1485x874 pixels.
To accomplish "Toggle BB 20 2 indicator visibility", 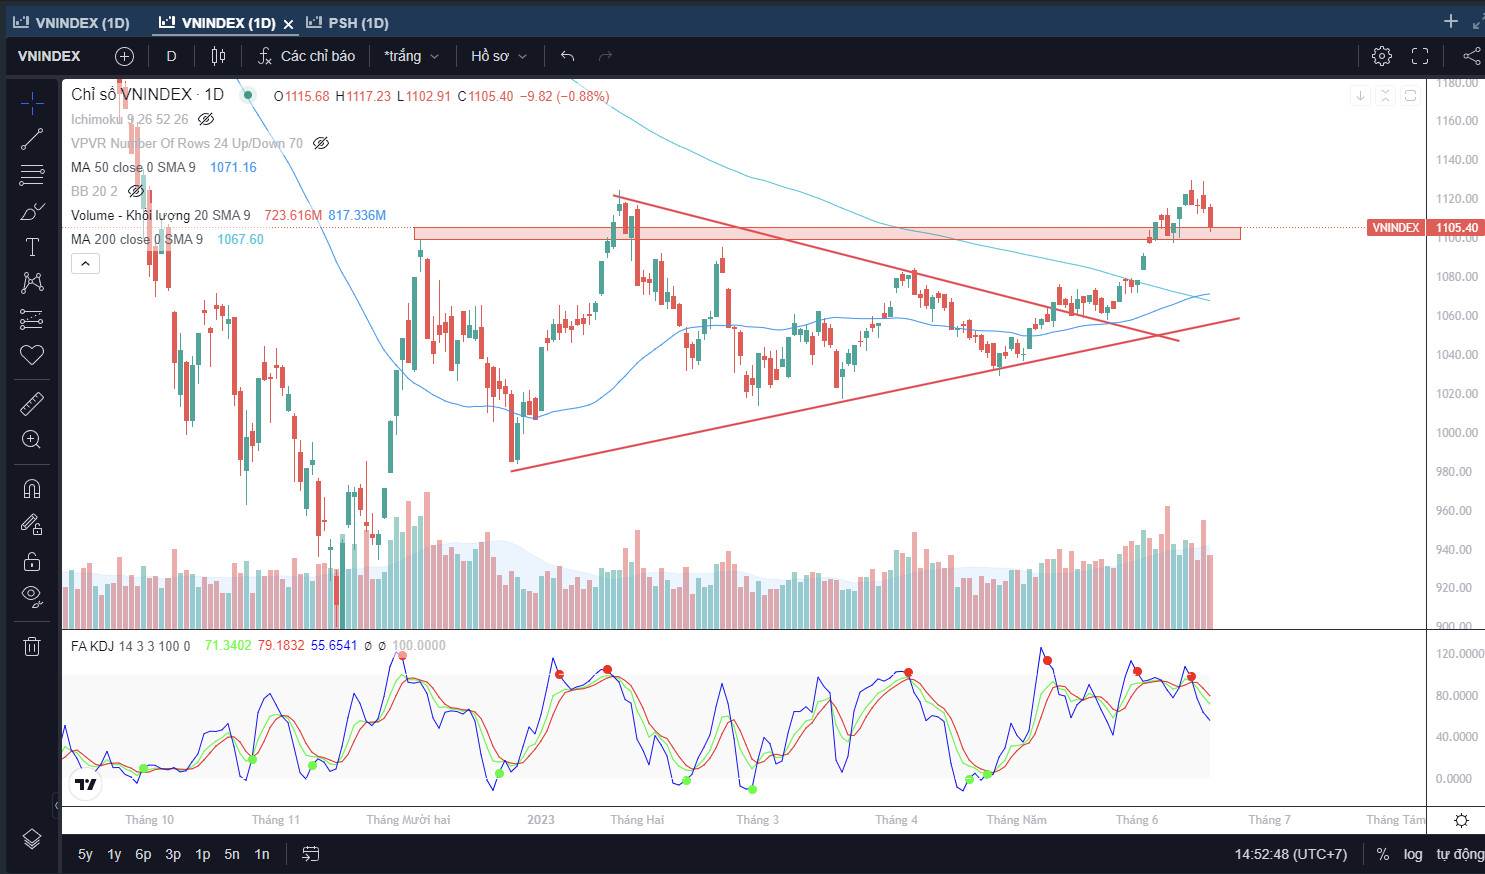I will [x=136, y=191].
